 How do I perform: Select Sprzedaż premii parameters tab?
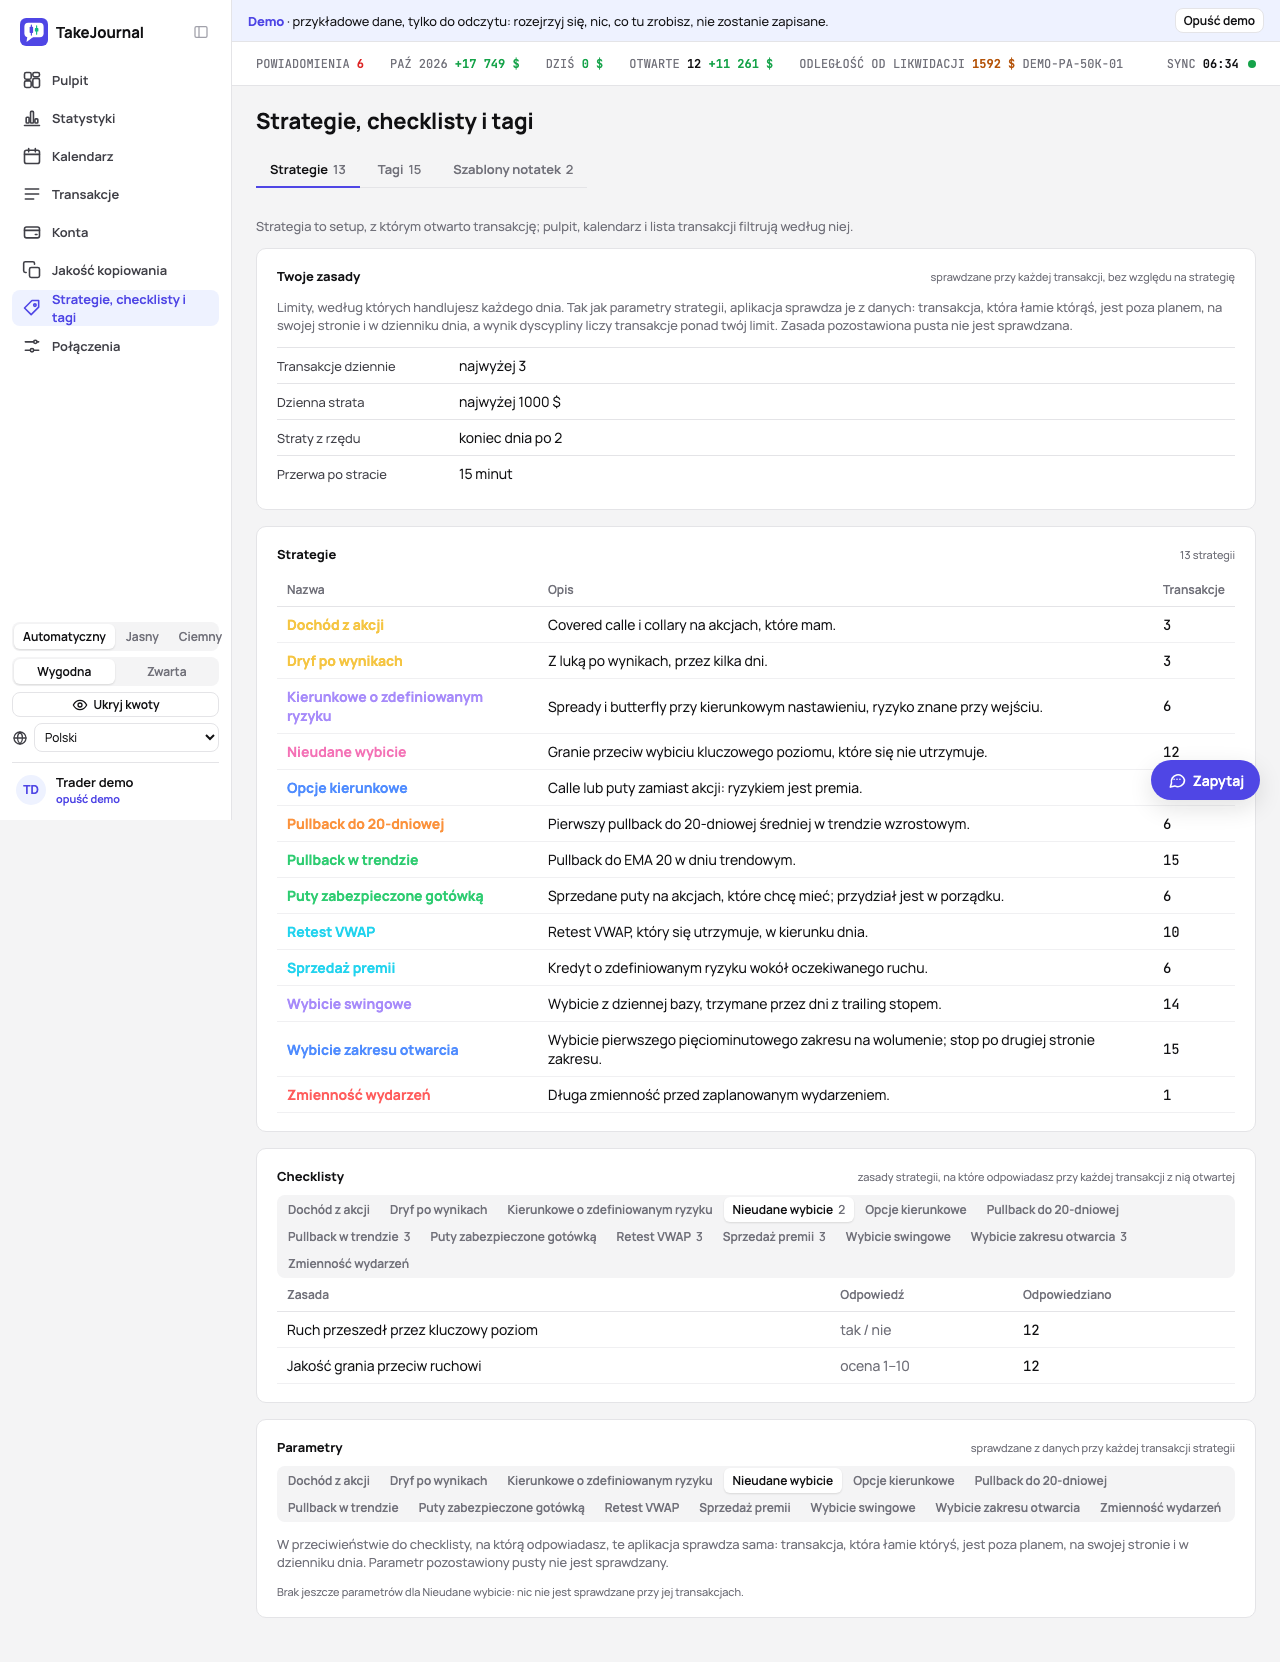745,1508
